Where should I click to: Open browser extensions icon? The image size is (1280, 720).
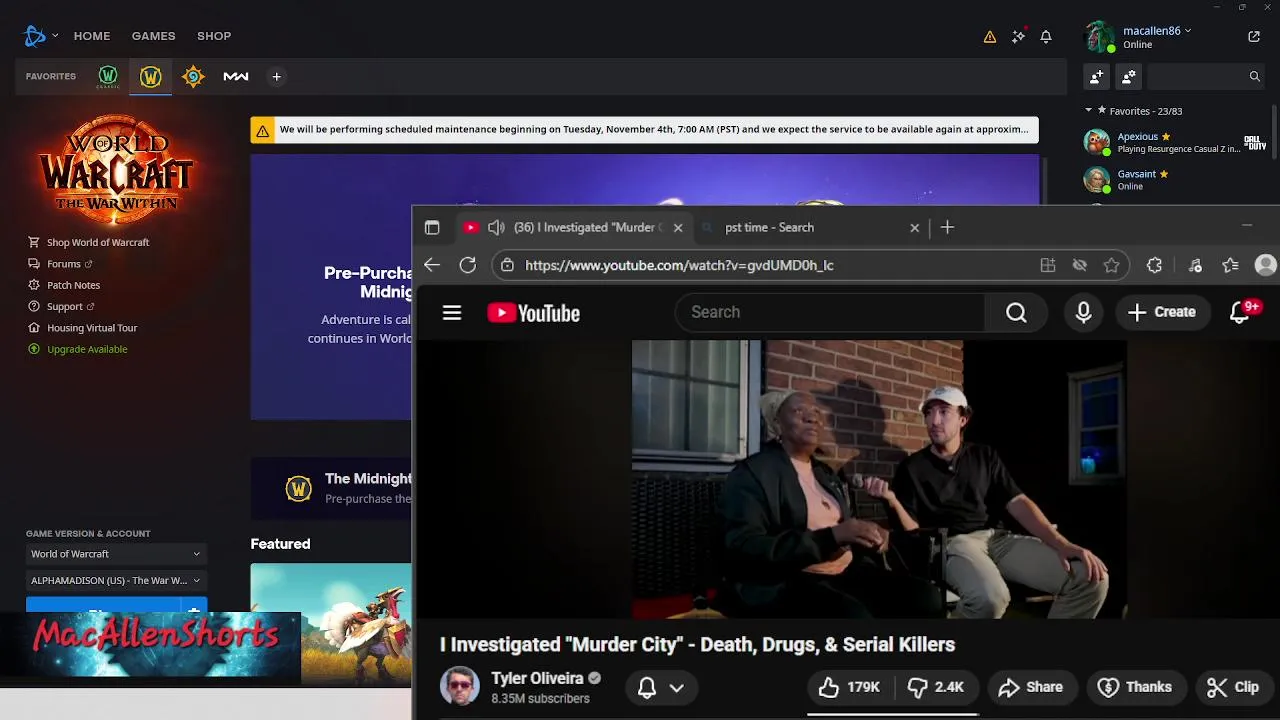click(1154, 265)
